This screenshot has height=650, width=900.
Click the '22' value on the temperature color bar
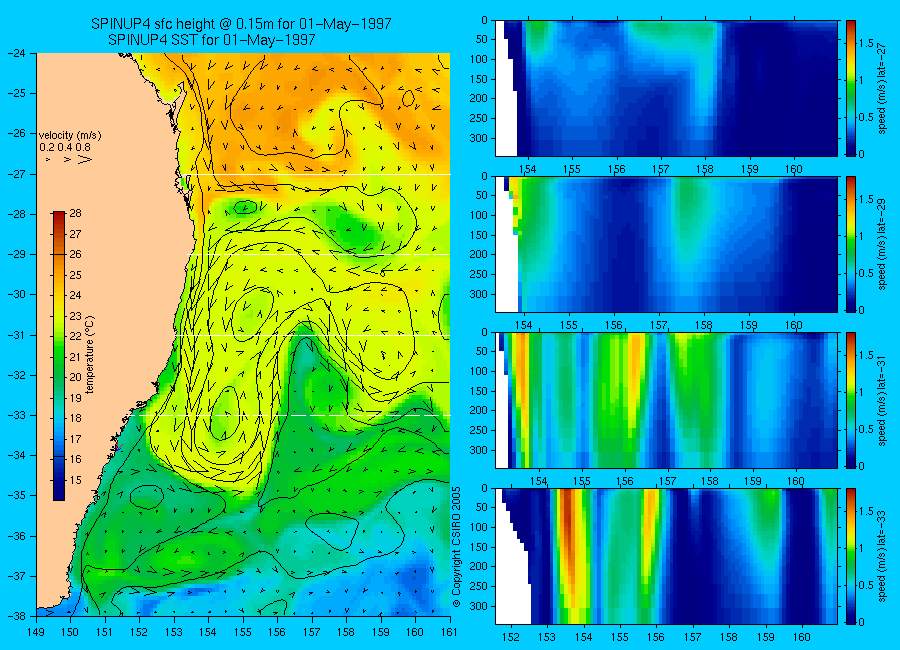click(x=75, y=336)
